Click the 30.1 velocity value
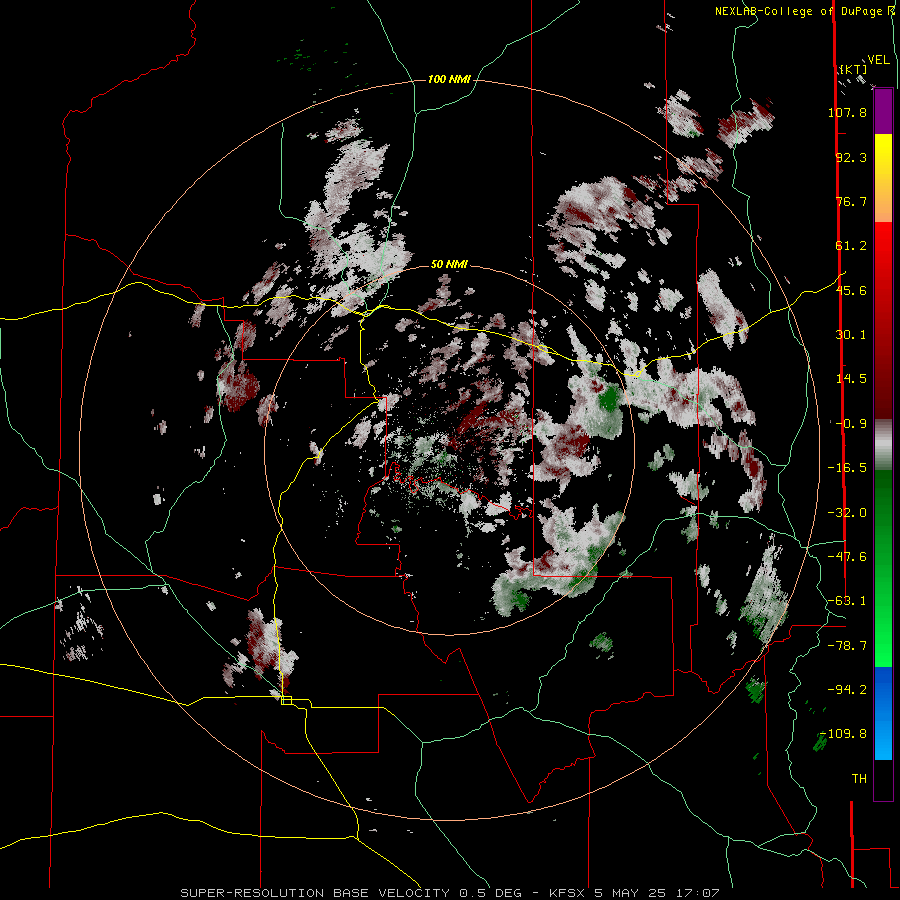Screen dimensions: 900x900 coord(851,335)
